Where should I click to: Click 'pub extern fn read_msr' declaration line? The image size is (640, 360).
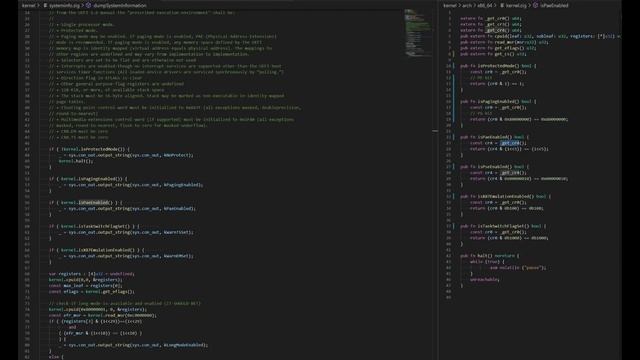click(x=504, y=42)
